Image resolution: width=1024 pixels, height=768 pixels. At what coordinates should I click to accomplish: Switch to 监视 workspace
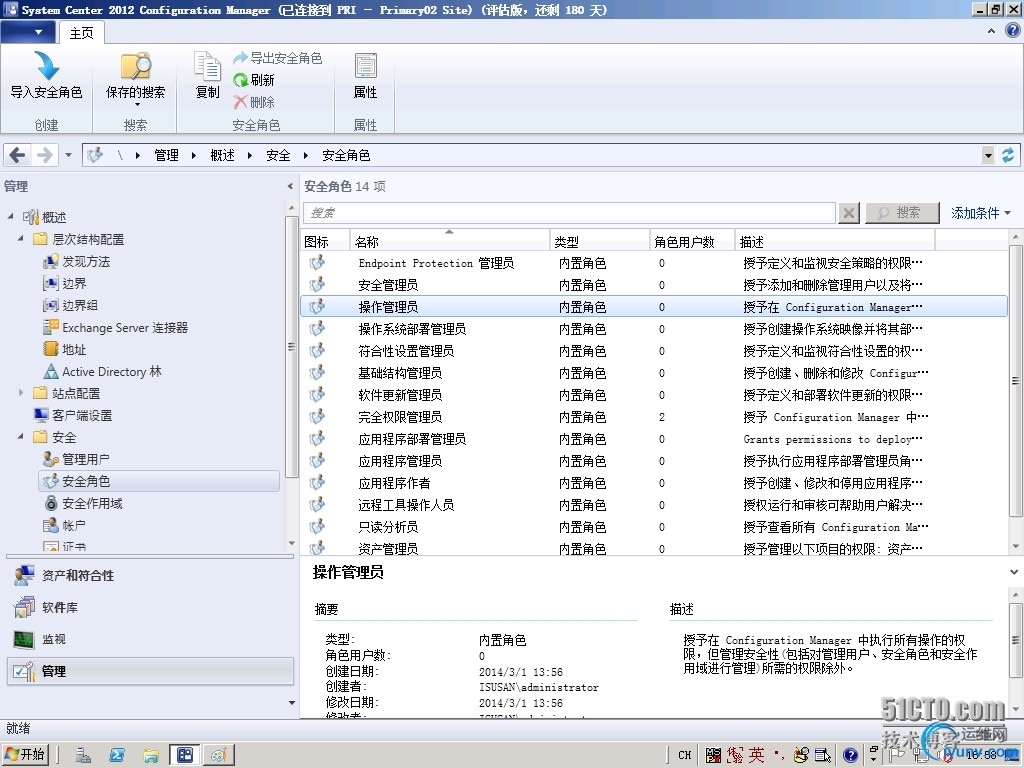click(150, 639)
